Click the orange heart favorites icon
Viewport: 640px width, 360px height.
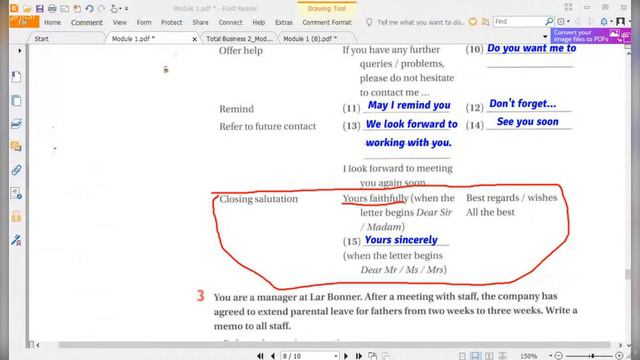tap(473, 22)
